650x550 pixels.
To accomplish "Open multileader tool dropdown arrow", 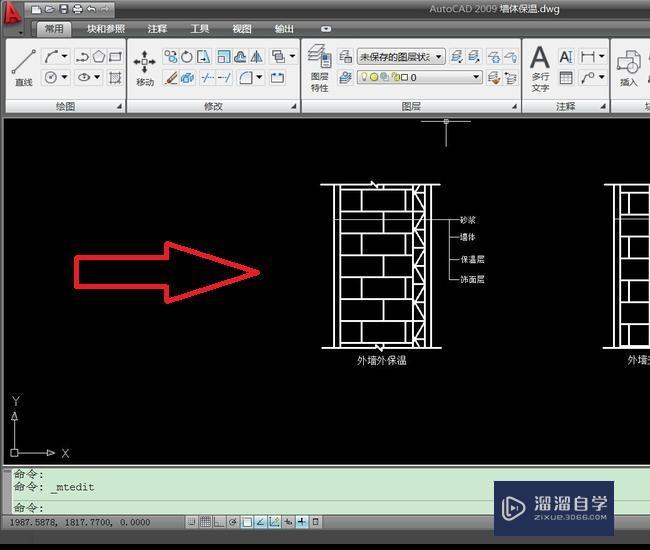I will (x=601, y=77).
